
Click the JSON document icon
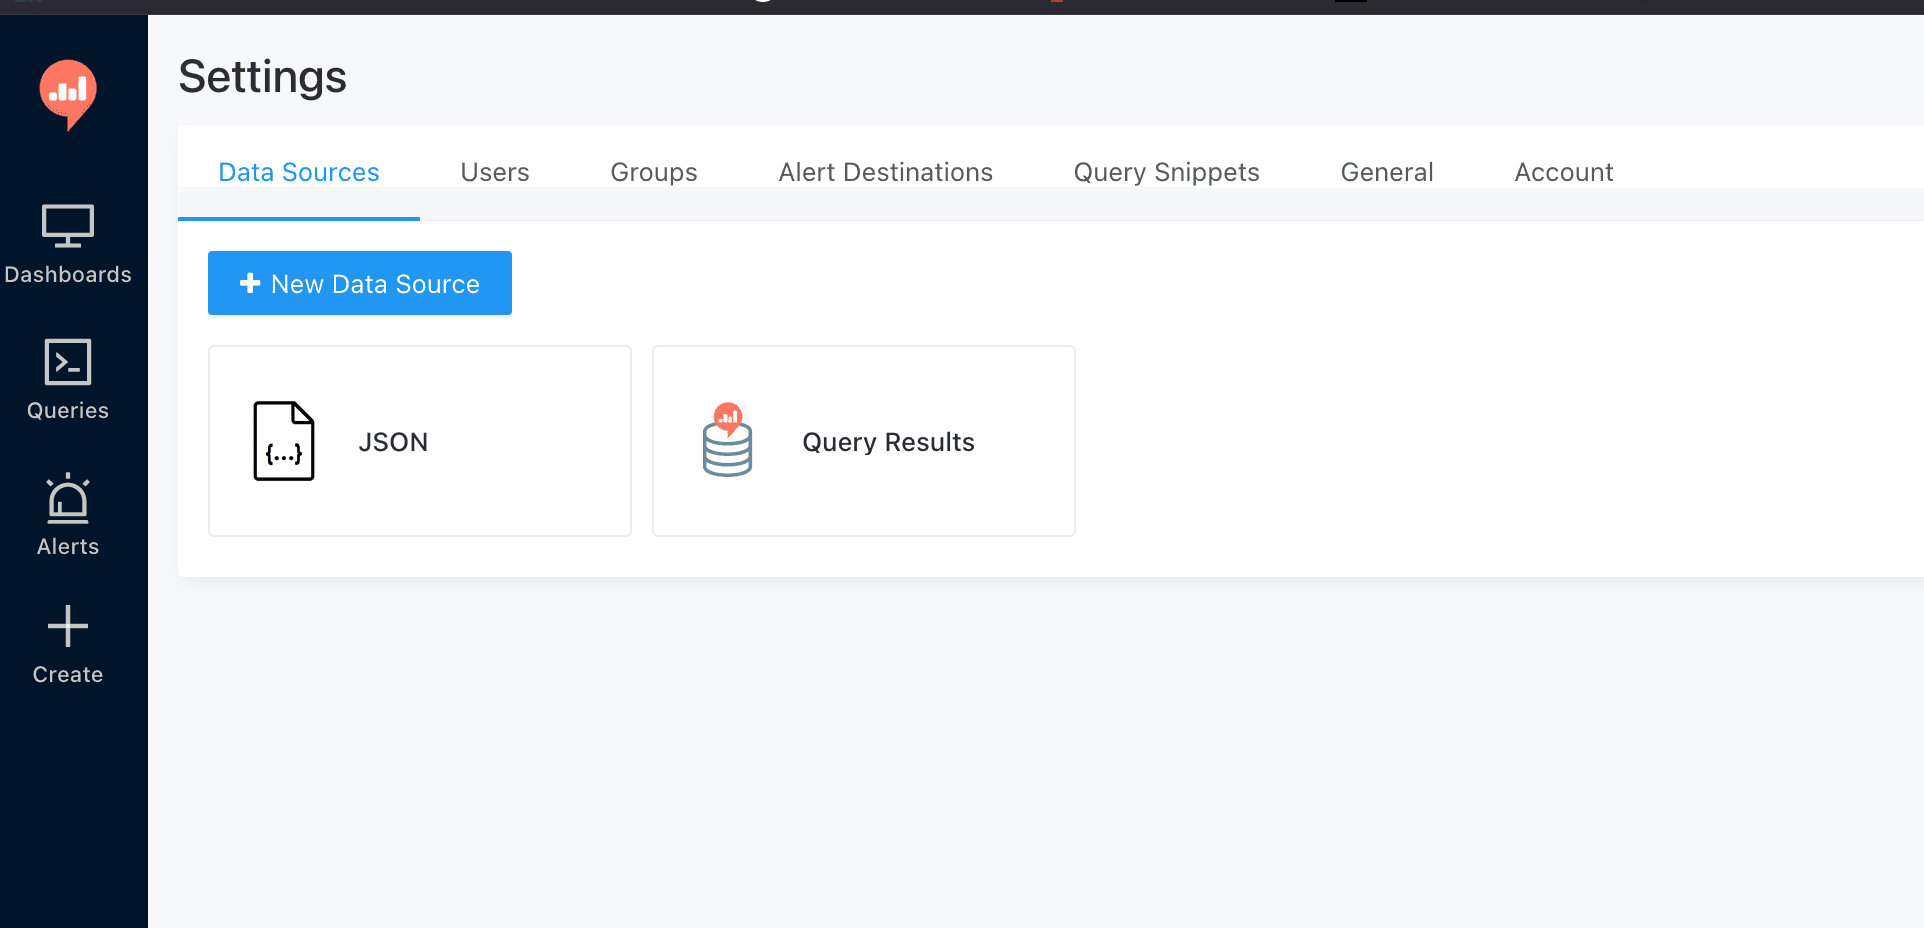pyautogui.click(x=284, y=441)
